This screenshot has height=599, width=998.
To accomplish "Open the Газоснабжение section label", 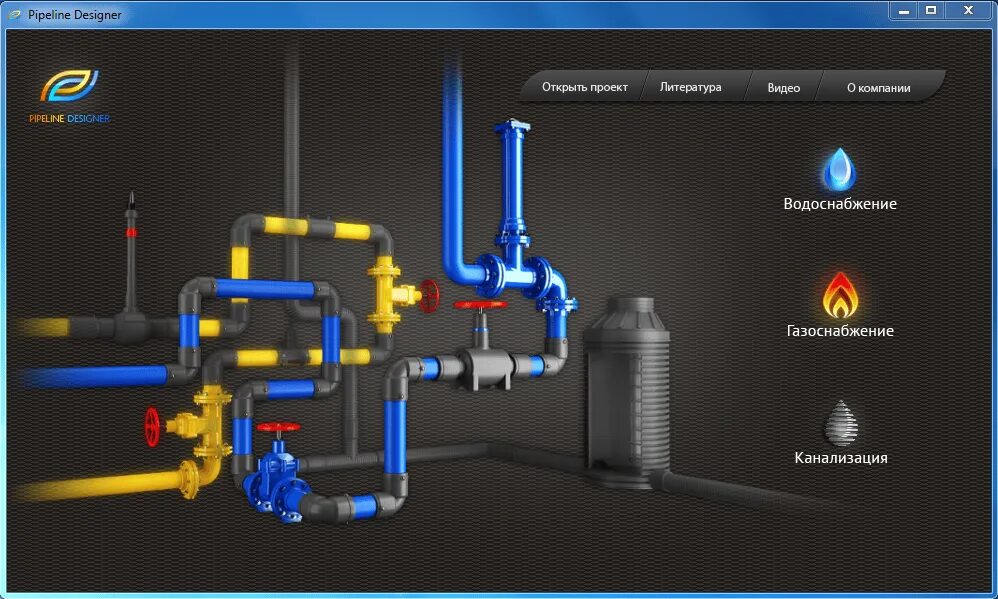I will (840, 330).
